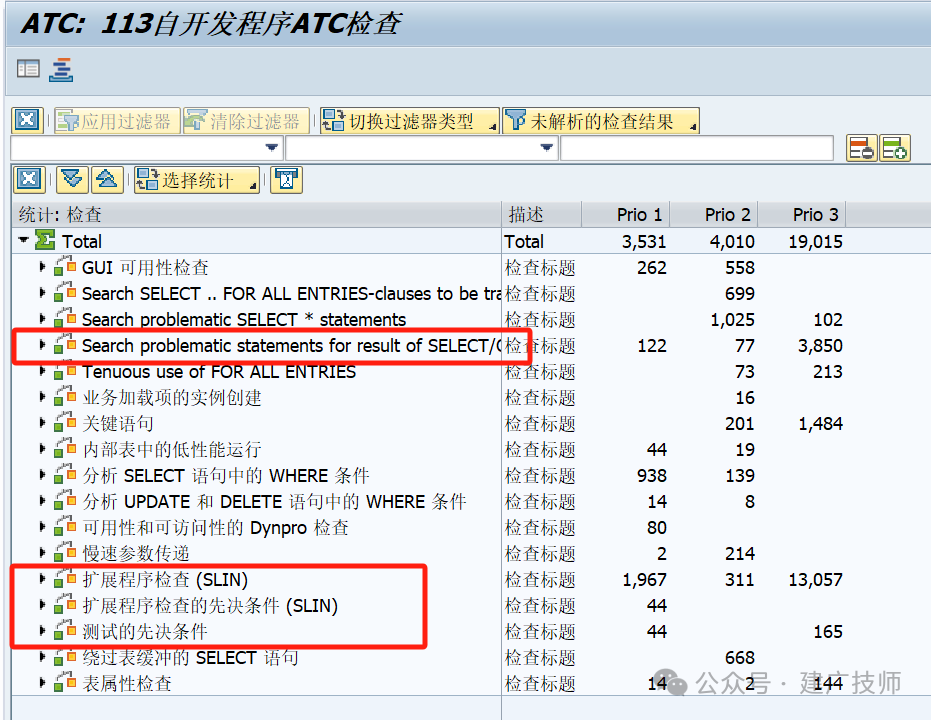This screenshot has width=931, height=720.
Task: Select Search problematic statements for result row
Action: (x=291, y=345)
